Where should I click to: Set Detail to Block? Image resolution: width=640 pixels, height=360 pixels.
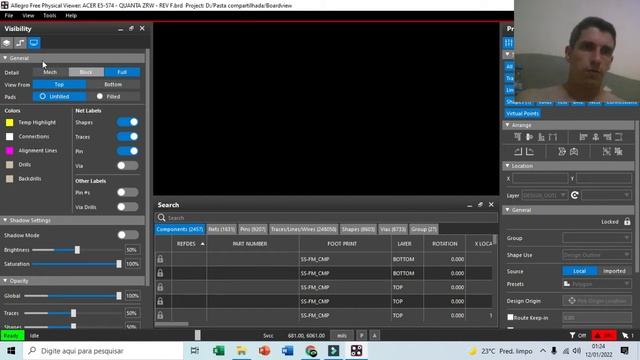point(86,72)
